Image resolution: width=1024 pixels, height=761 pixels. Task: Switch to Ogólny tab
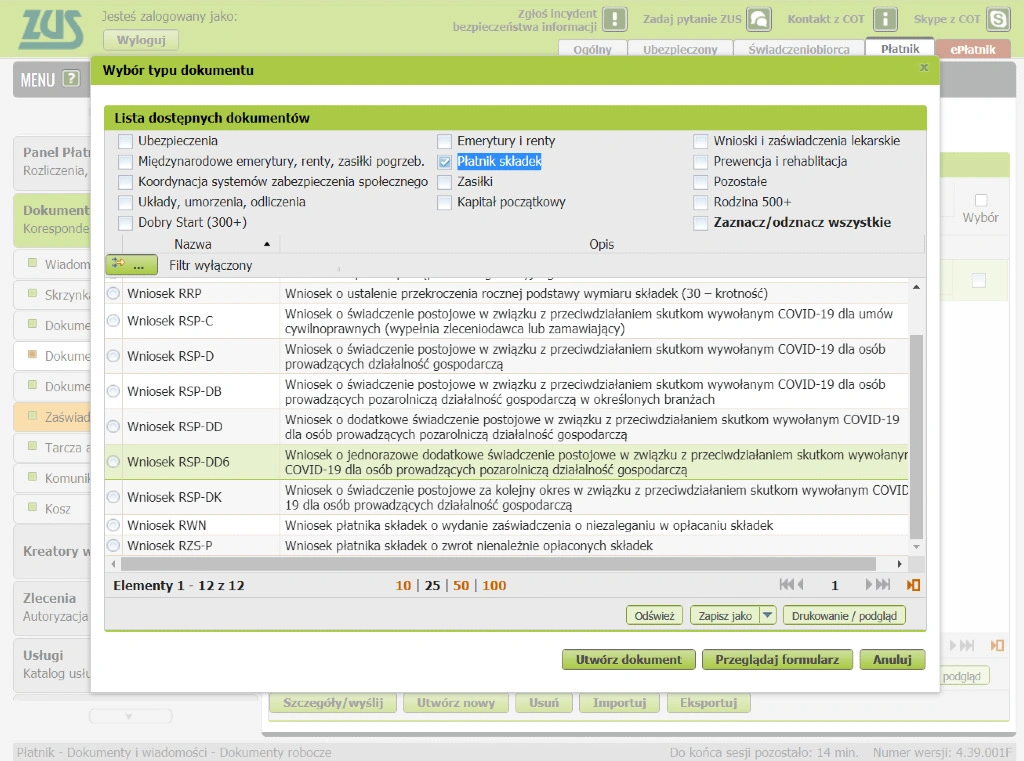pyautogui.click(x=592, y=49)
